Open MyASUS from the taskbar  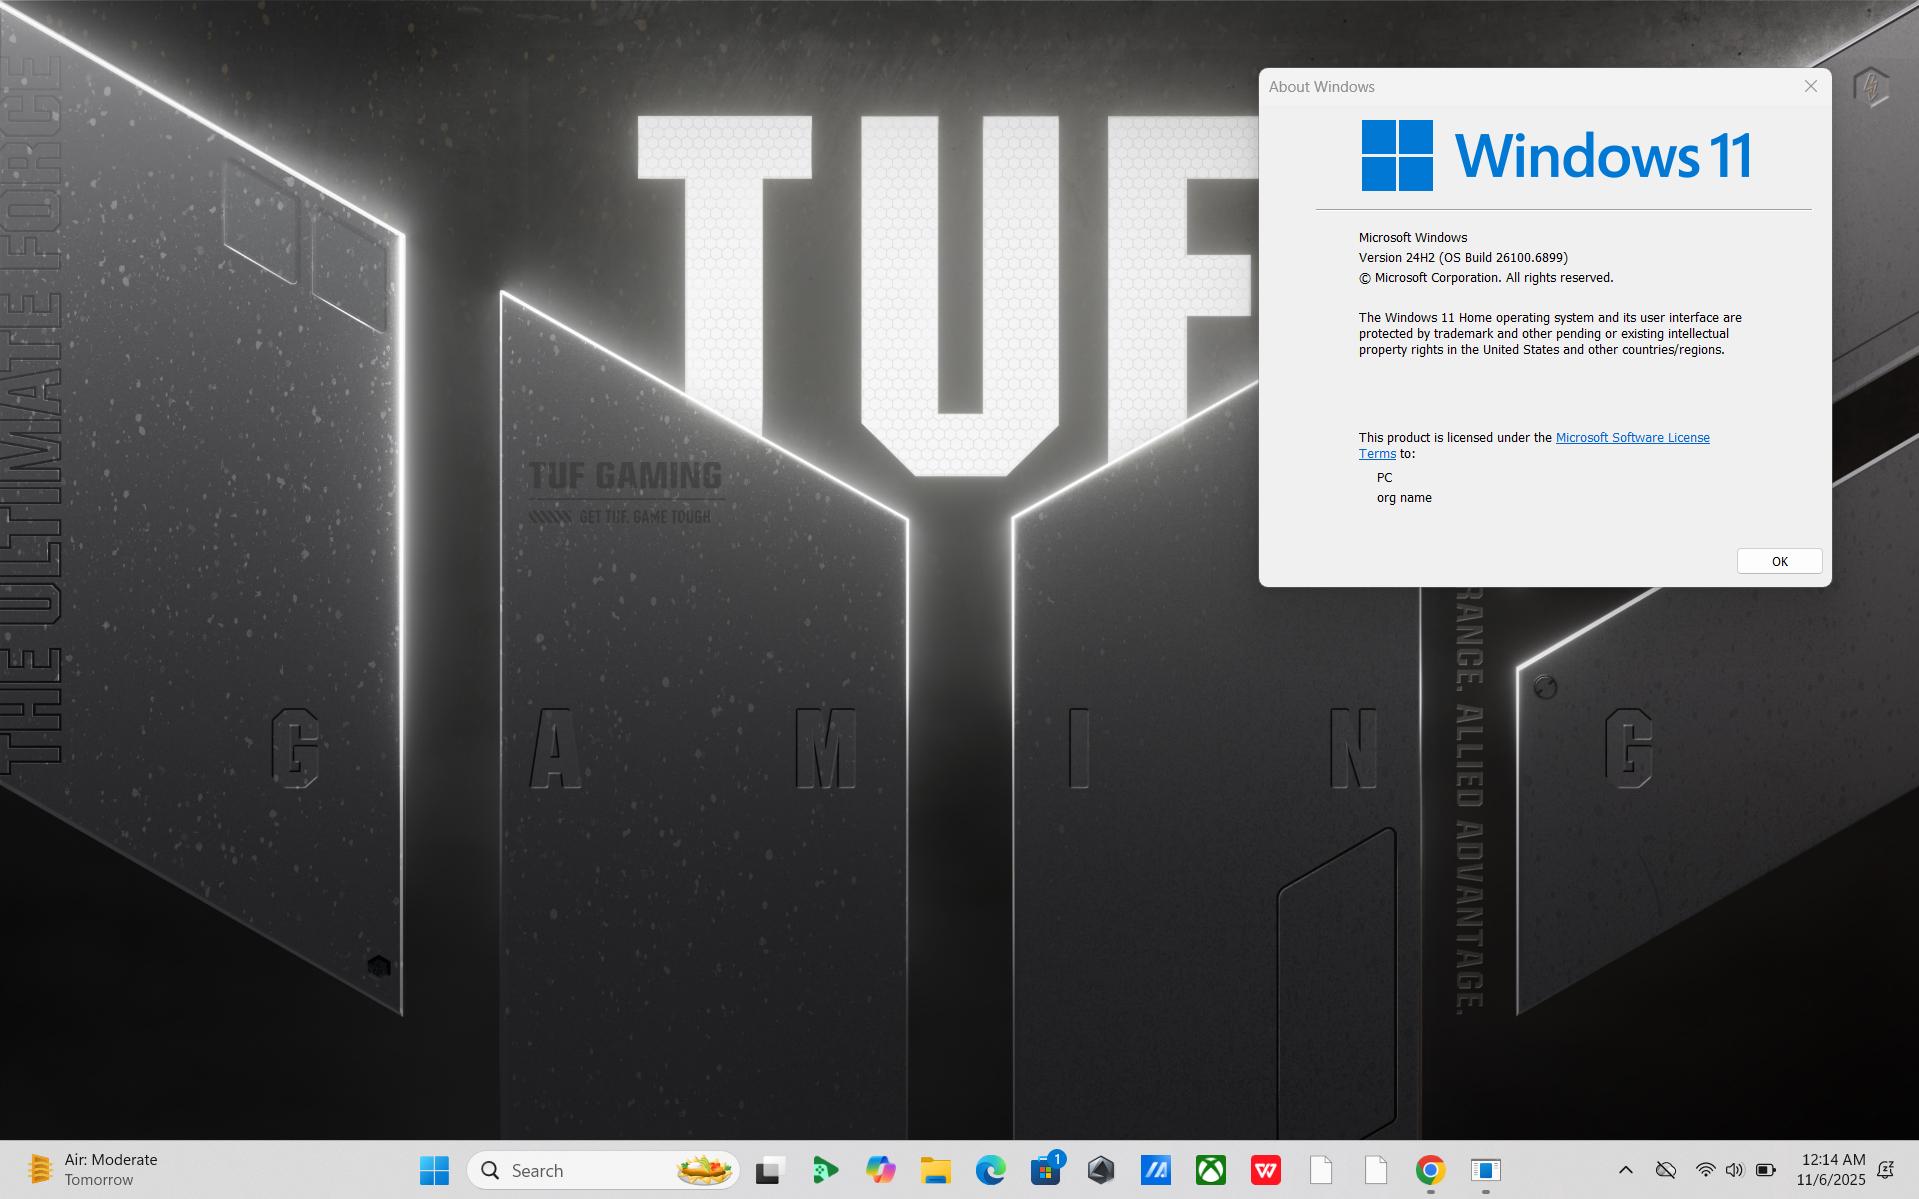(1156, 1170)
